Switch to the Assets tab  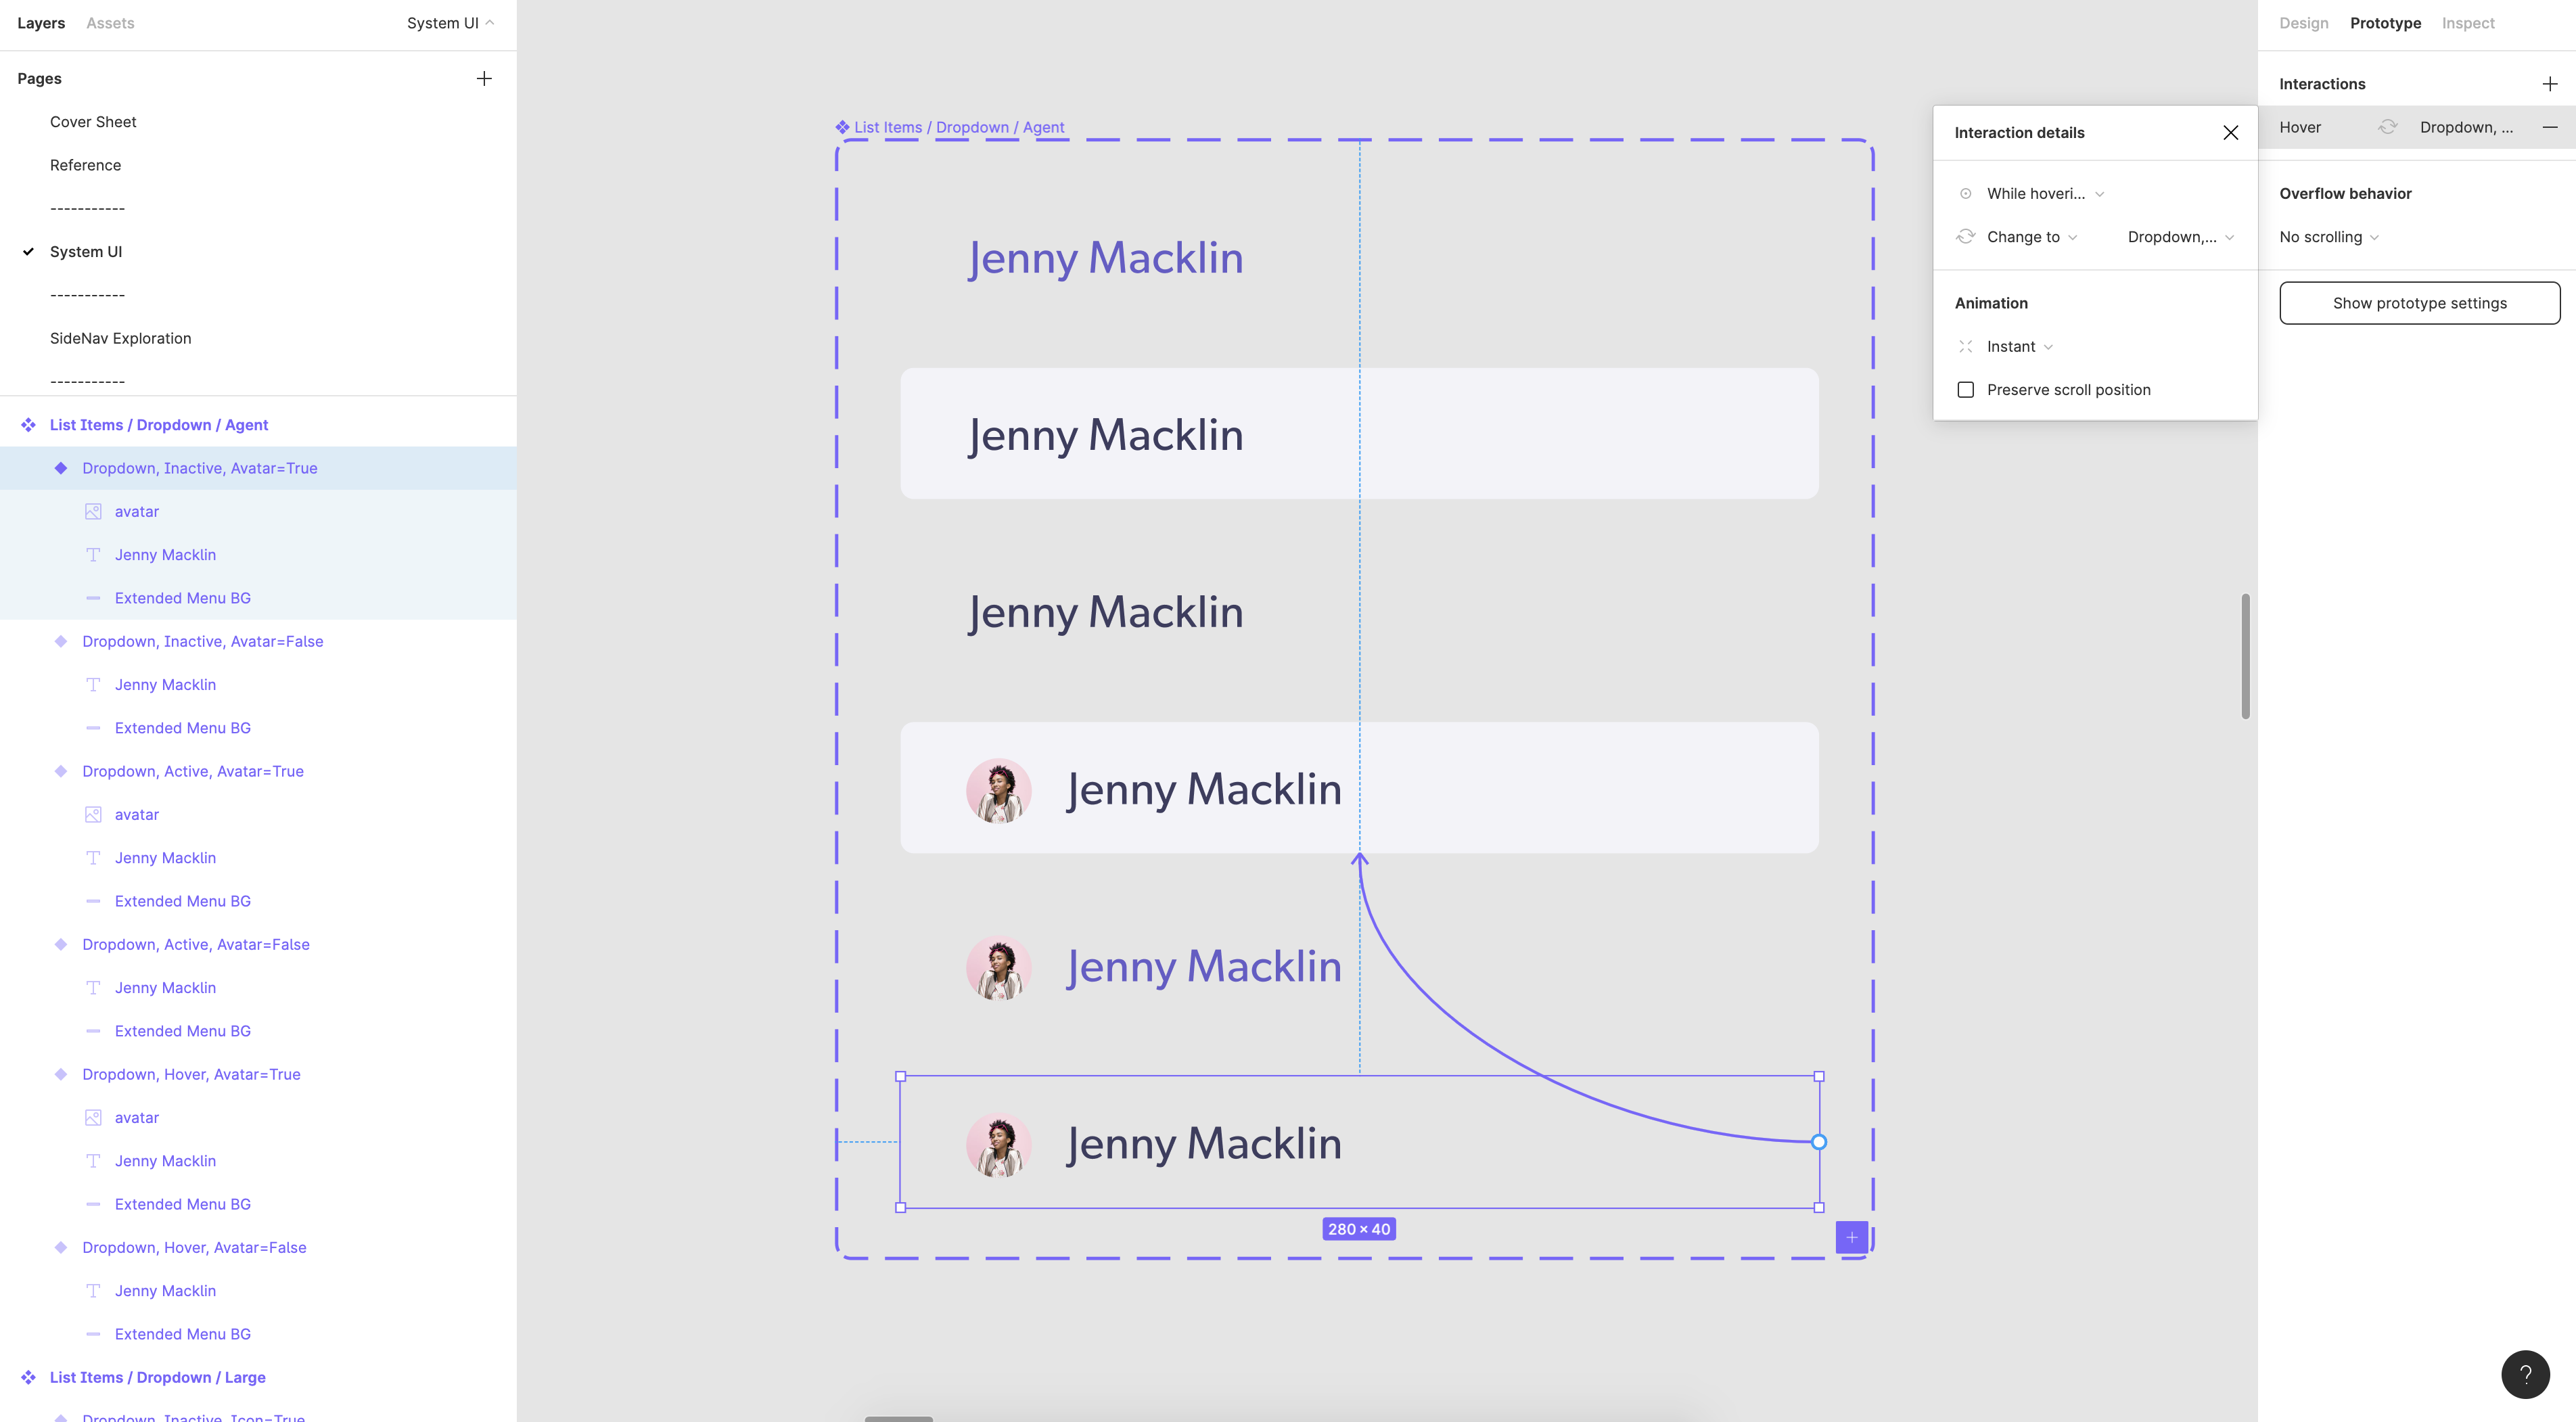[x=110, y=23]
